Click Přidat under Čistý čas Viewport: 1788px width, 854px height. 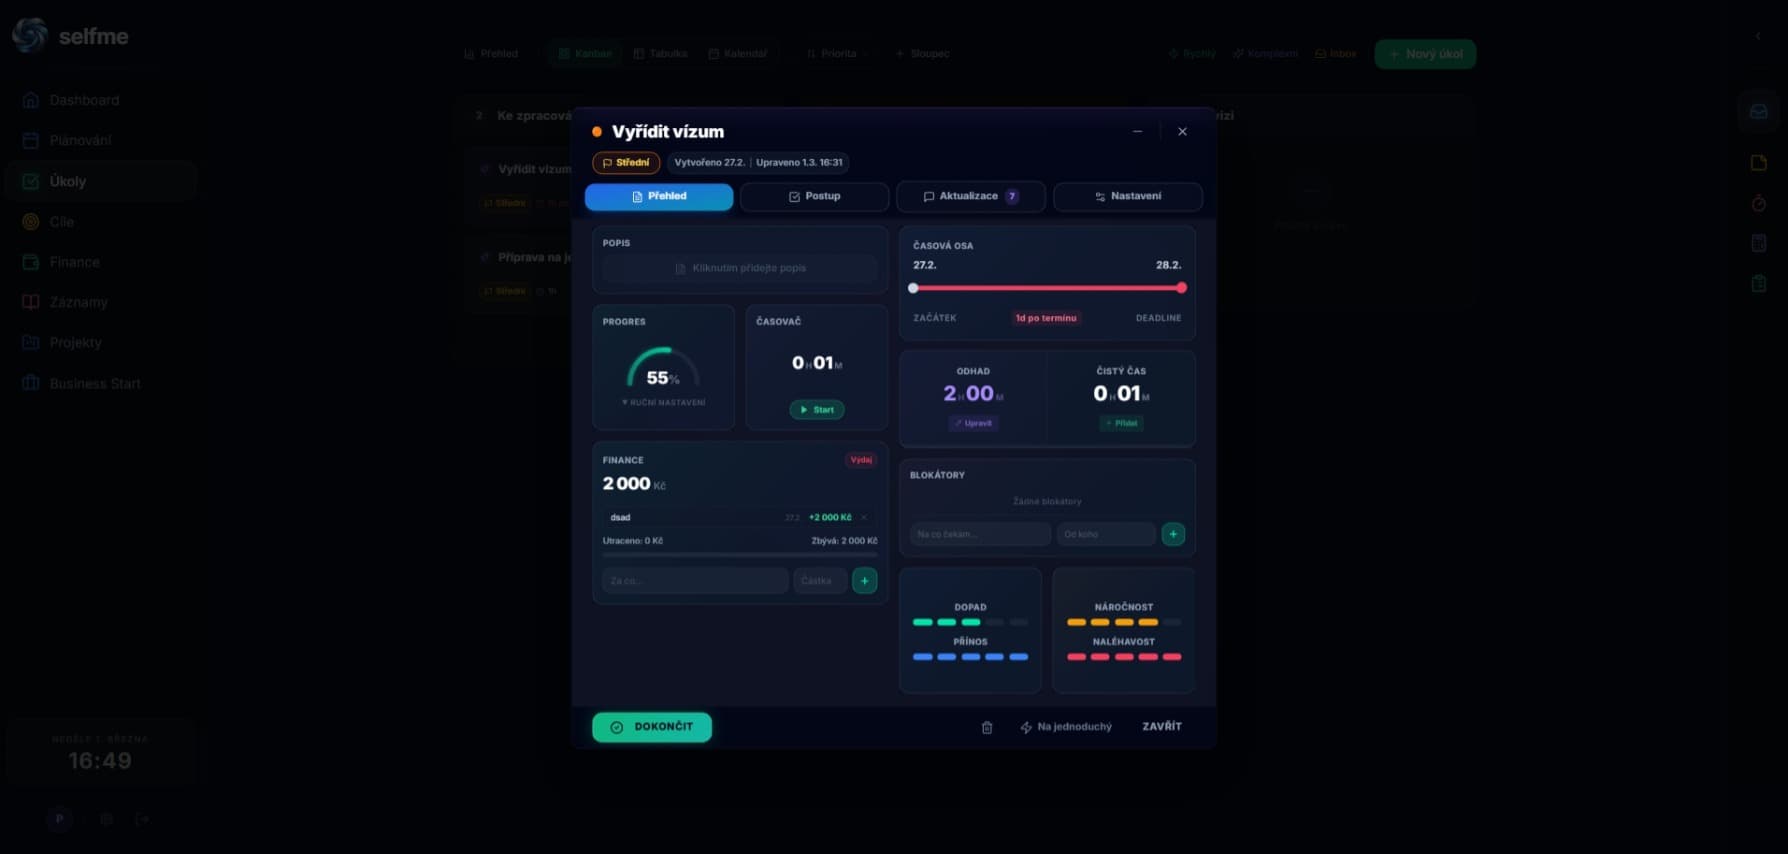pos(1121,423)
